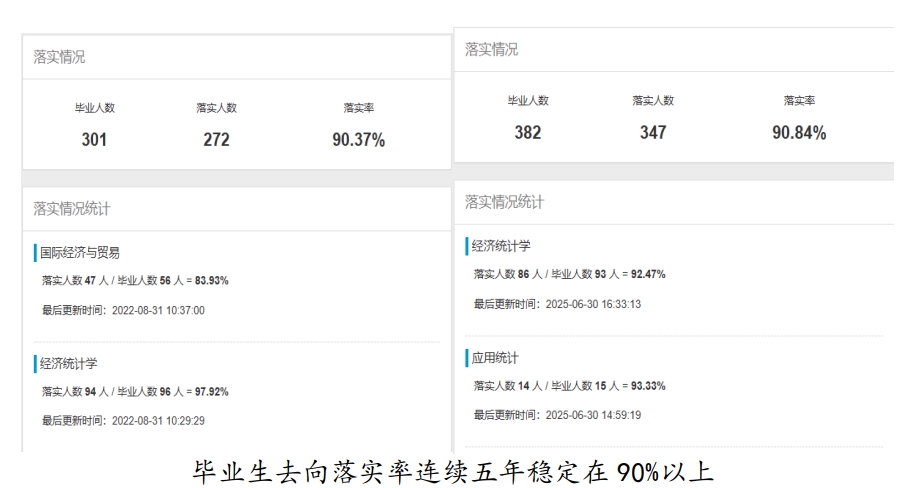The image size is (908, 488).
Task: Select the 93.33% placement statistic line
Action: 569,386
